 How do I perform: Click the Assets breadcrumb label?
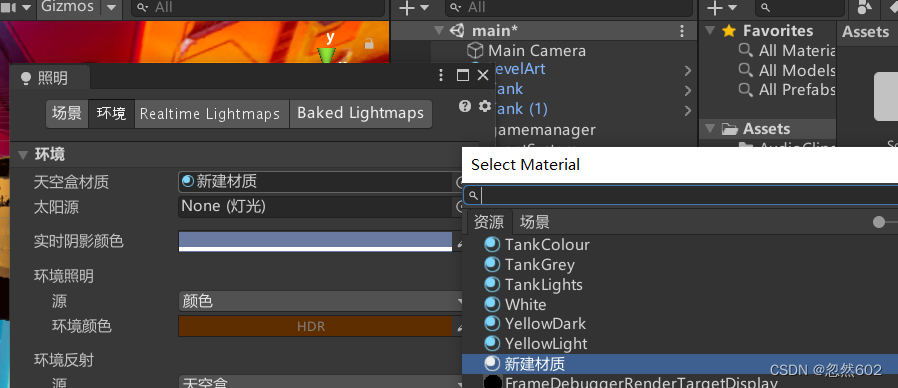click(865, 32)
